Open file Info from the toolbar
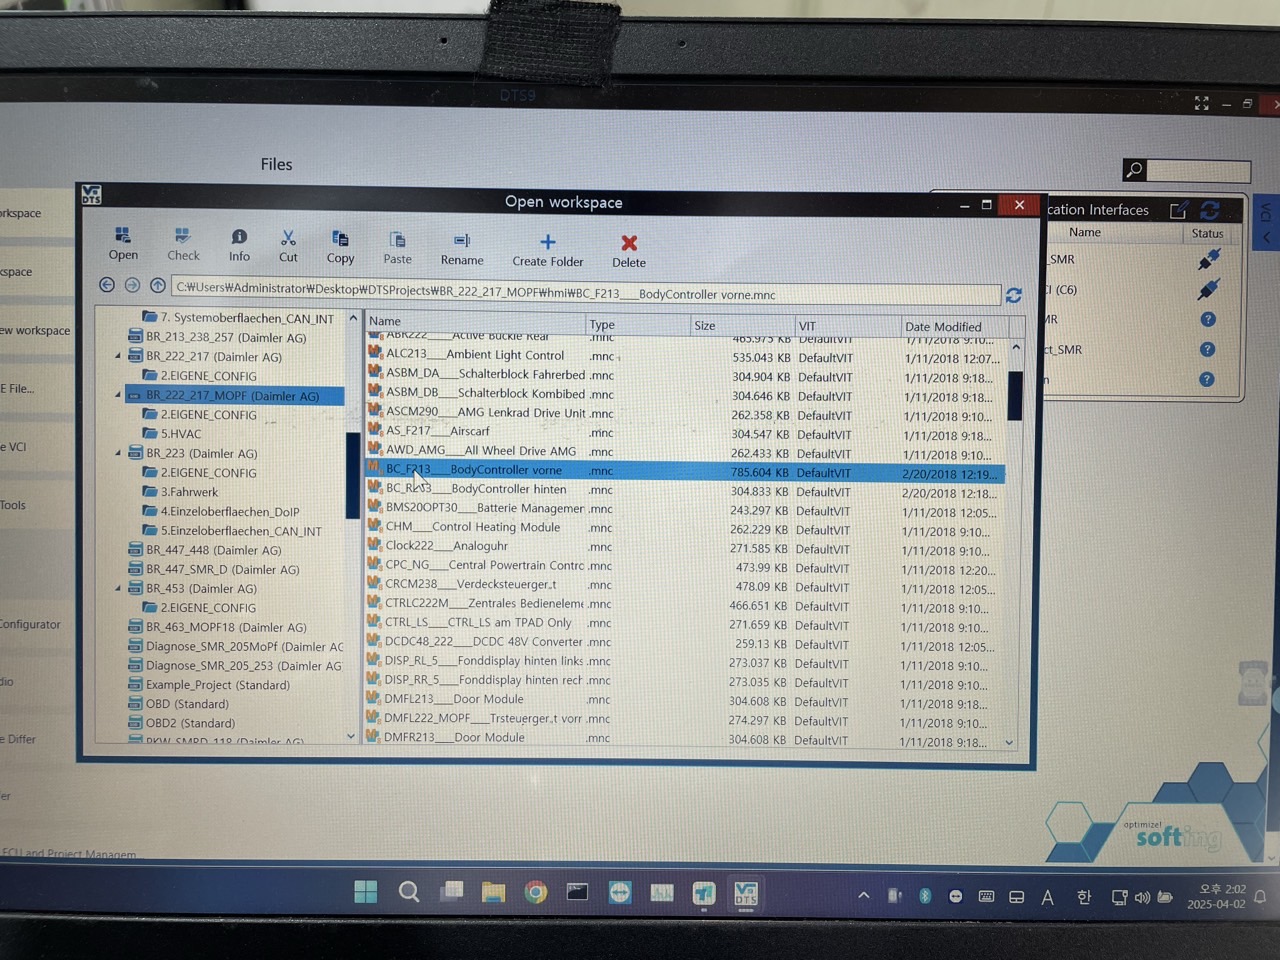The height and width of the screenshot is (960, 1280). (x=239, y=245)
